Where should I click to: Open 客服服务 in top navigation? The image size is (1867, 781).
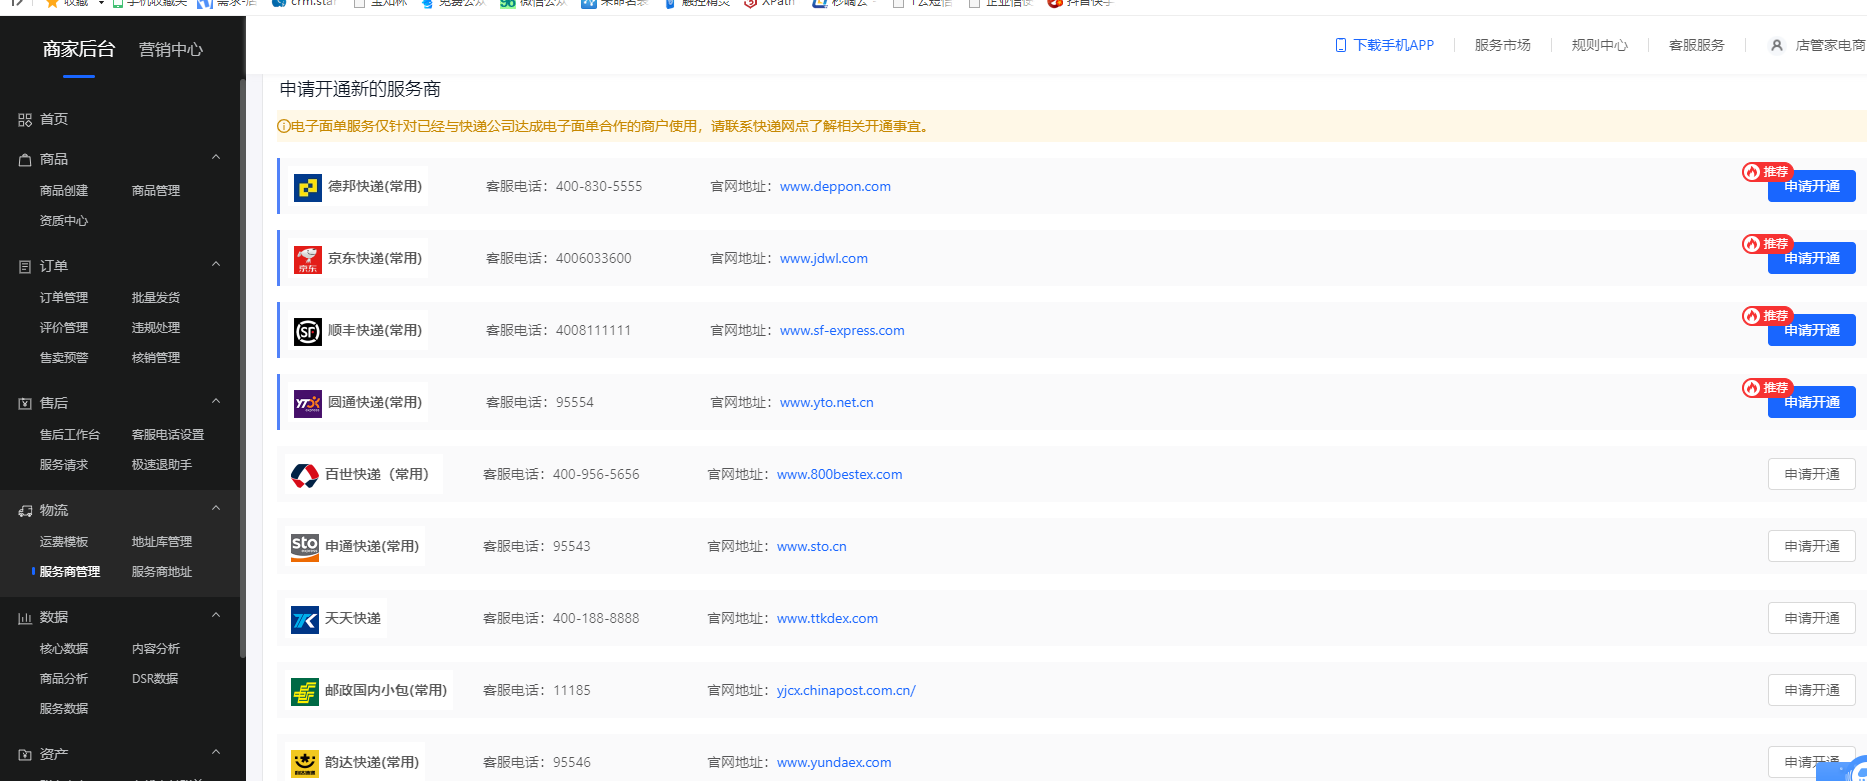(1696, 45)
